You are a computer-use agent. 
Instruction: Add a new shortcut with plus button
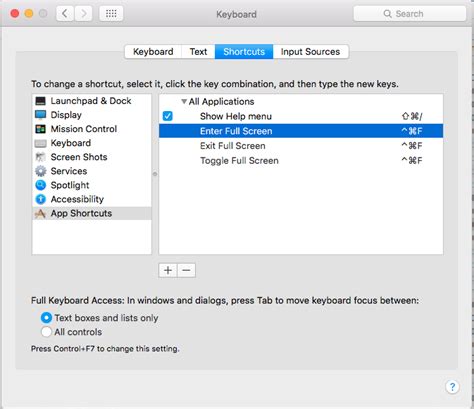[x=168, y=270]
